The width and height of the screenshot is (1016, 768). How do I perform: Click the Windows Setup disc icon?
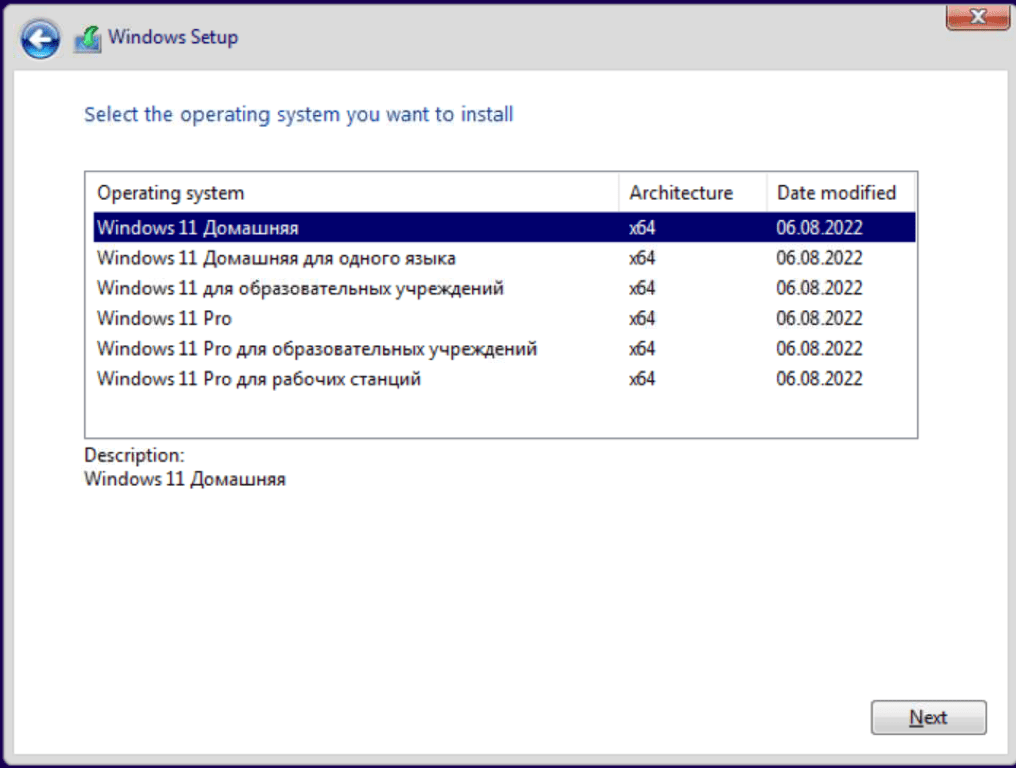point(88,39)
